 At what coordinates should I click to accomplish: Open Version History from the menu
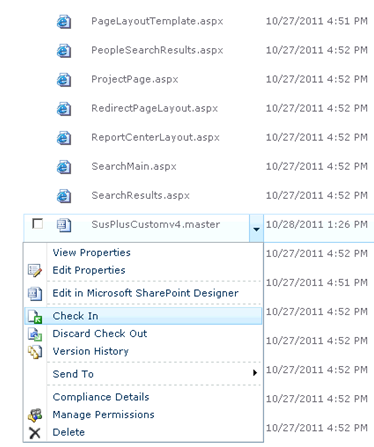point(91,351)
